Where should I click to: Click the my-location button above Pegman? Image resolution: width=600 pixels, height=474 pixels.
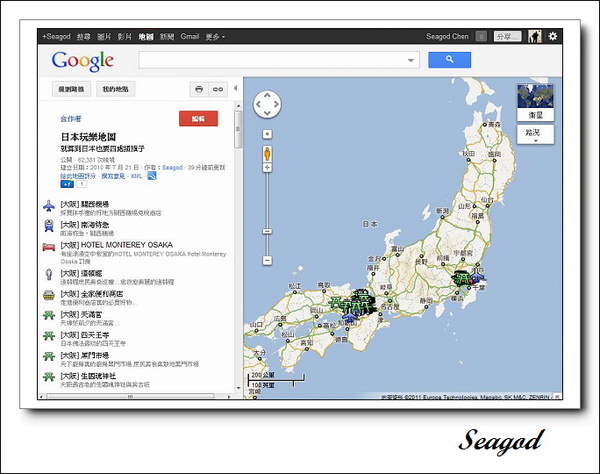pos(267,134)
